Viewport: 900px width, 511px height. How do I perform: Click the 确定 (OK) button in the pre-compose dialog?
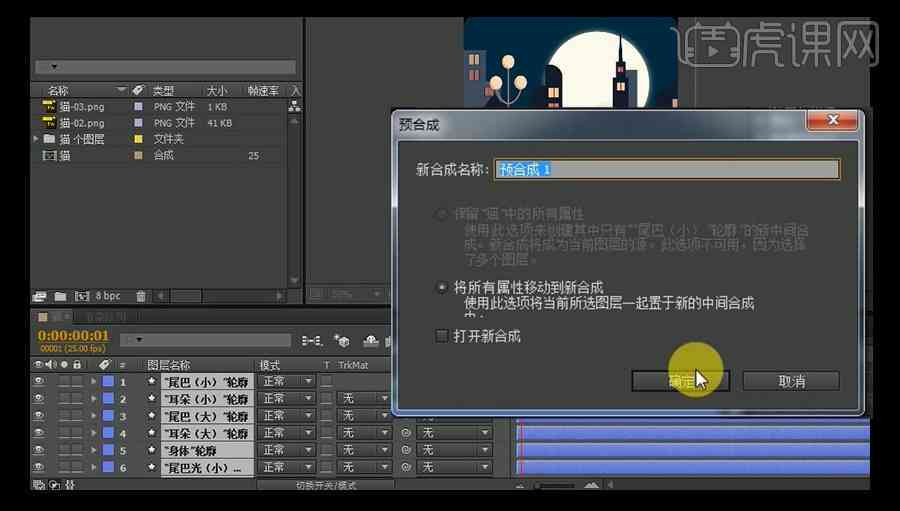681,381
